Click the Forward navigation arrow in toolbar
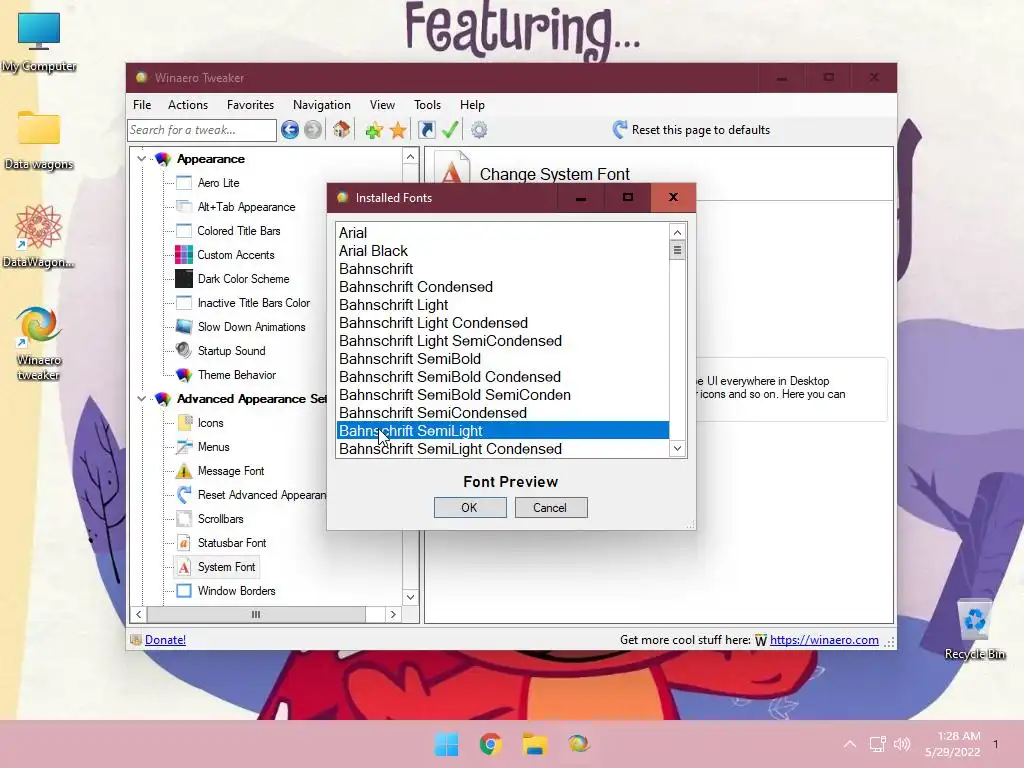 point(313,130)
